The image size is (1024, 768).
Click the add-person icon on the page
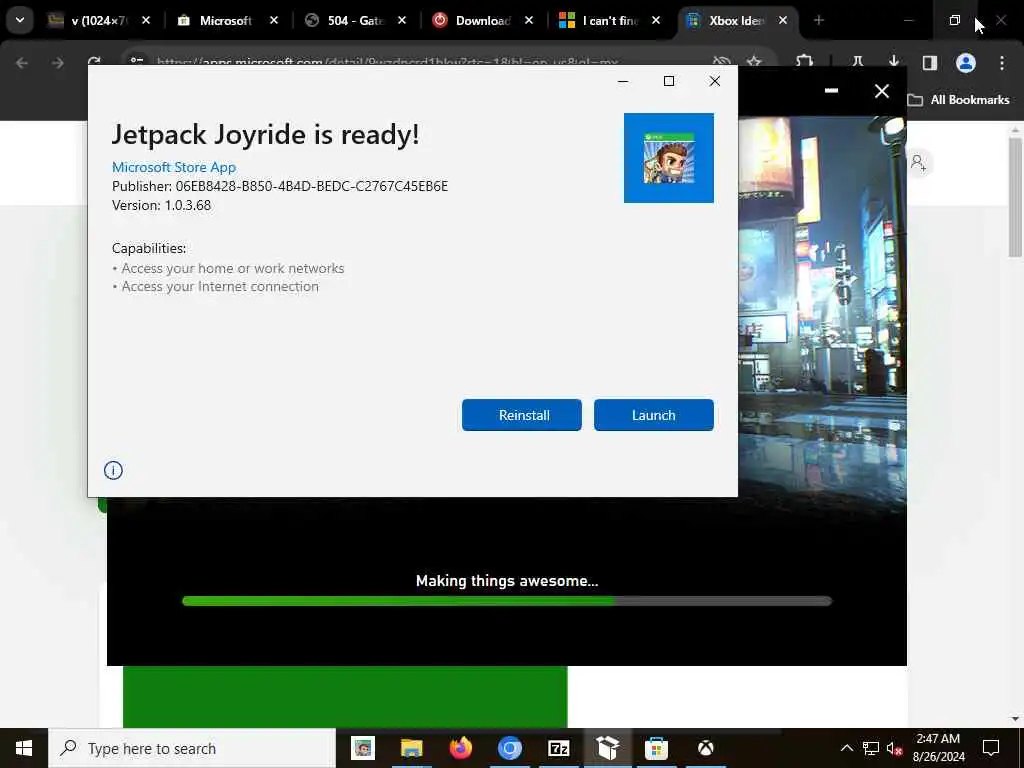coord(918,163)
